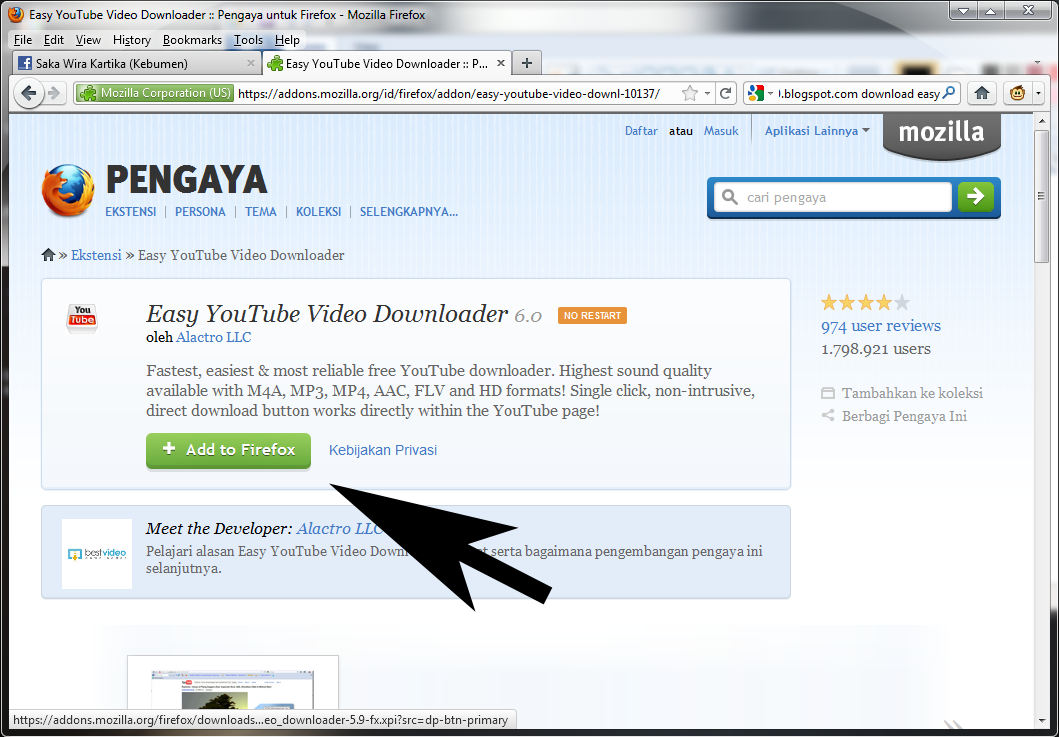This screenshot has height=737, width=1059.
Task: Open the PERSONA category link
Action: [x=200, y=211]
